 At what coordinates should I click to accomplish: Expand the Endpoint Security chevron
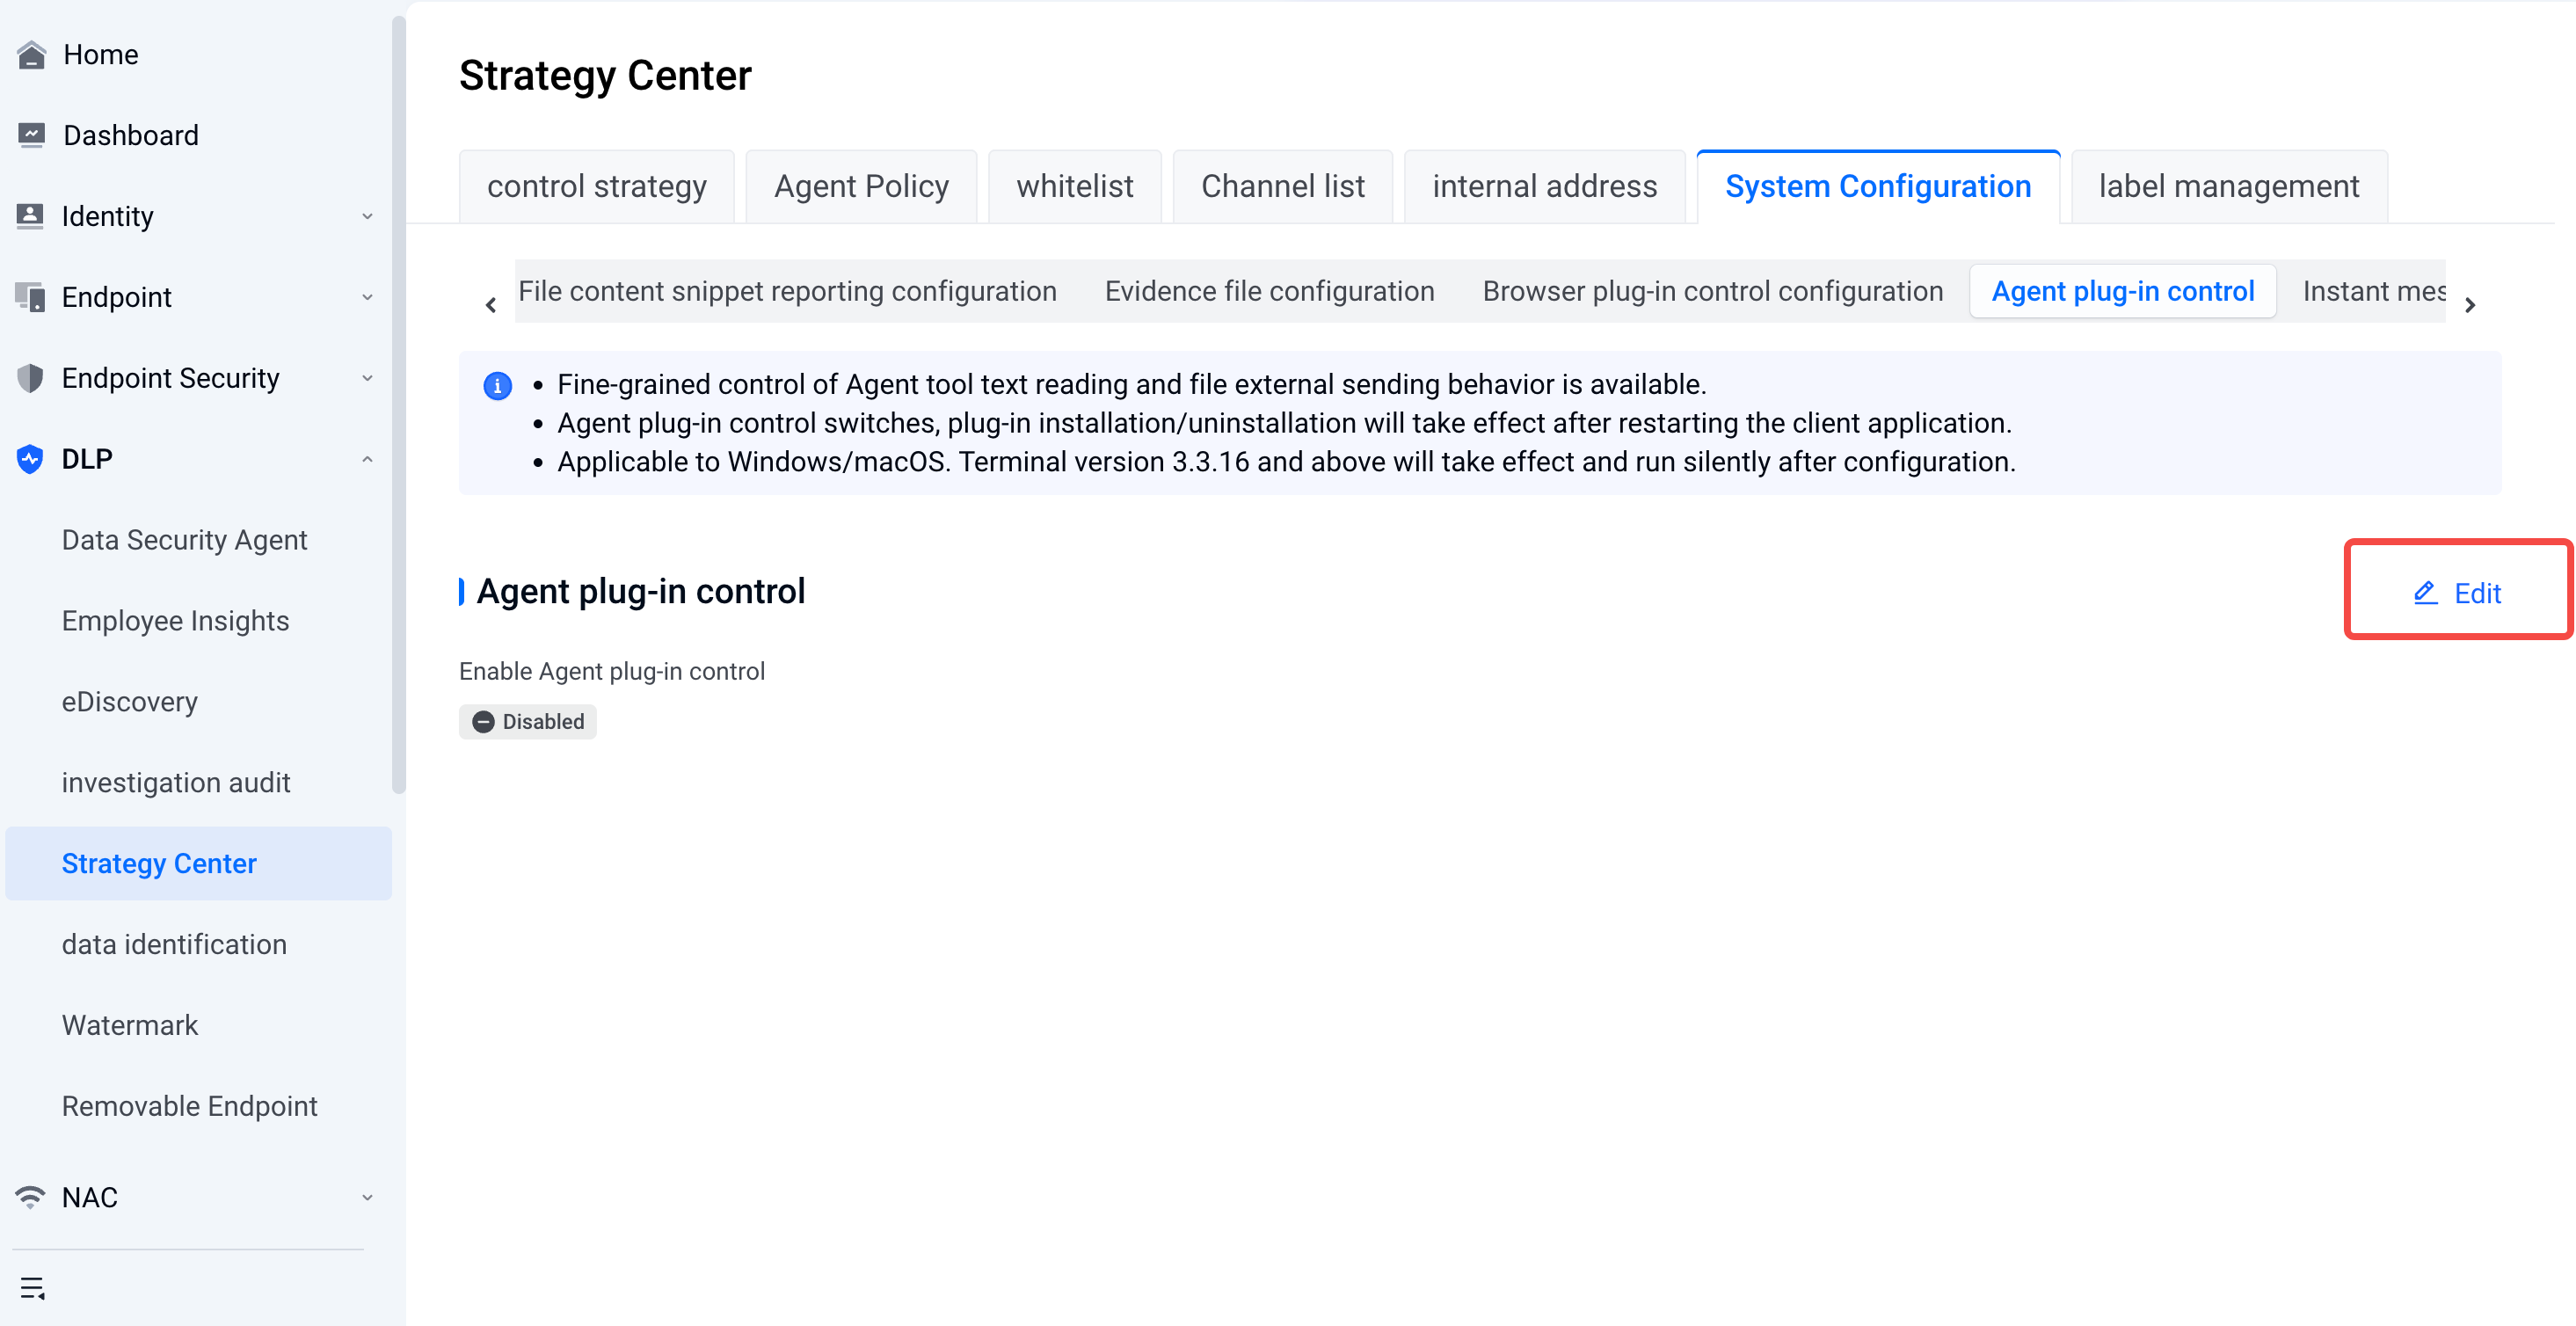pyautogui.click(x=367, y=378)
